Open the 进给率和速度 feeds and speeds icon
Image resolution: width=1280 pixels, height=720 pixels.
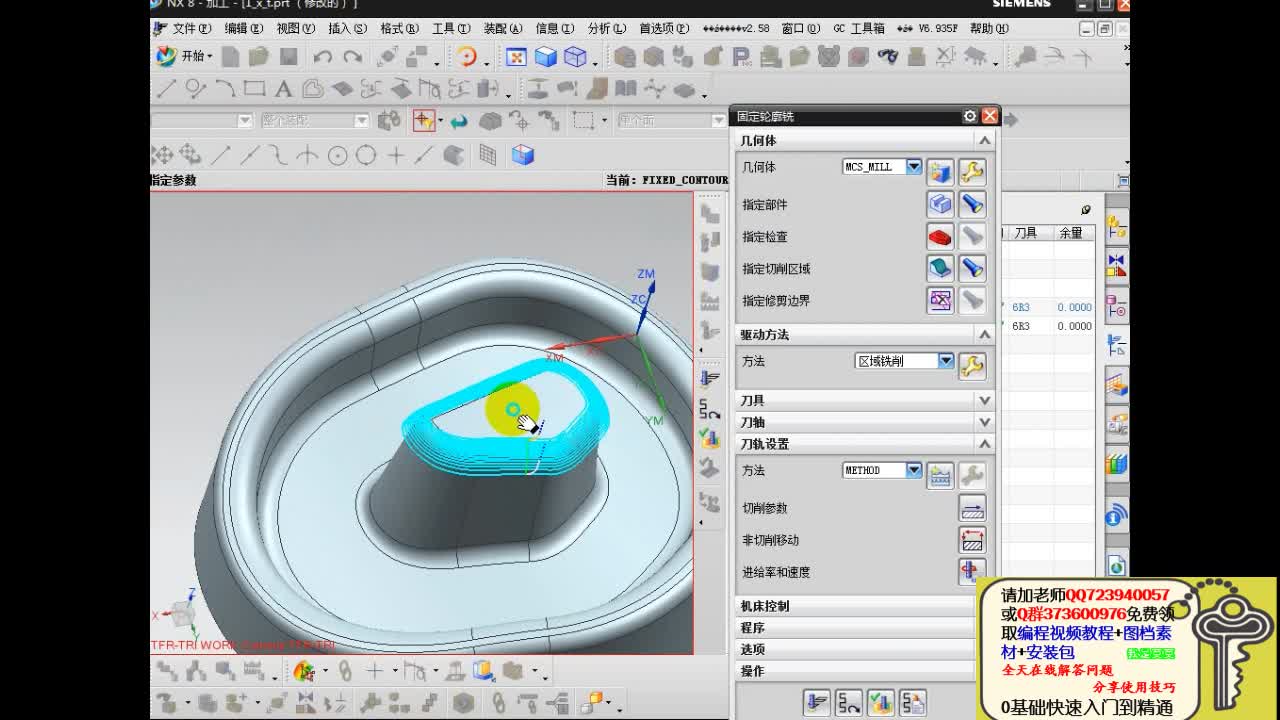click(x=971, y=572)
